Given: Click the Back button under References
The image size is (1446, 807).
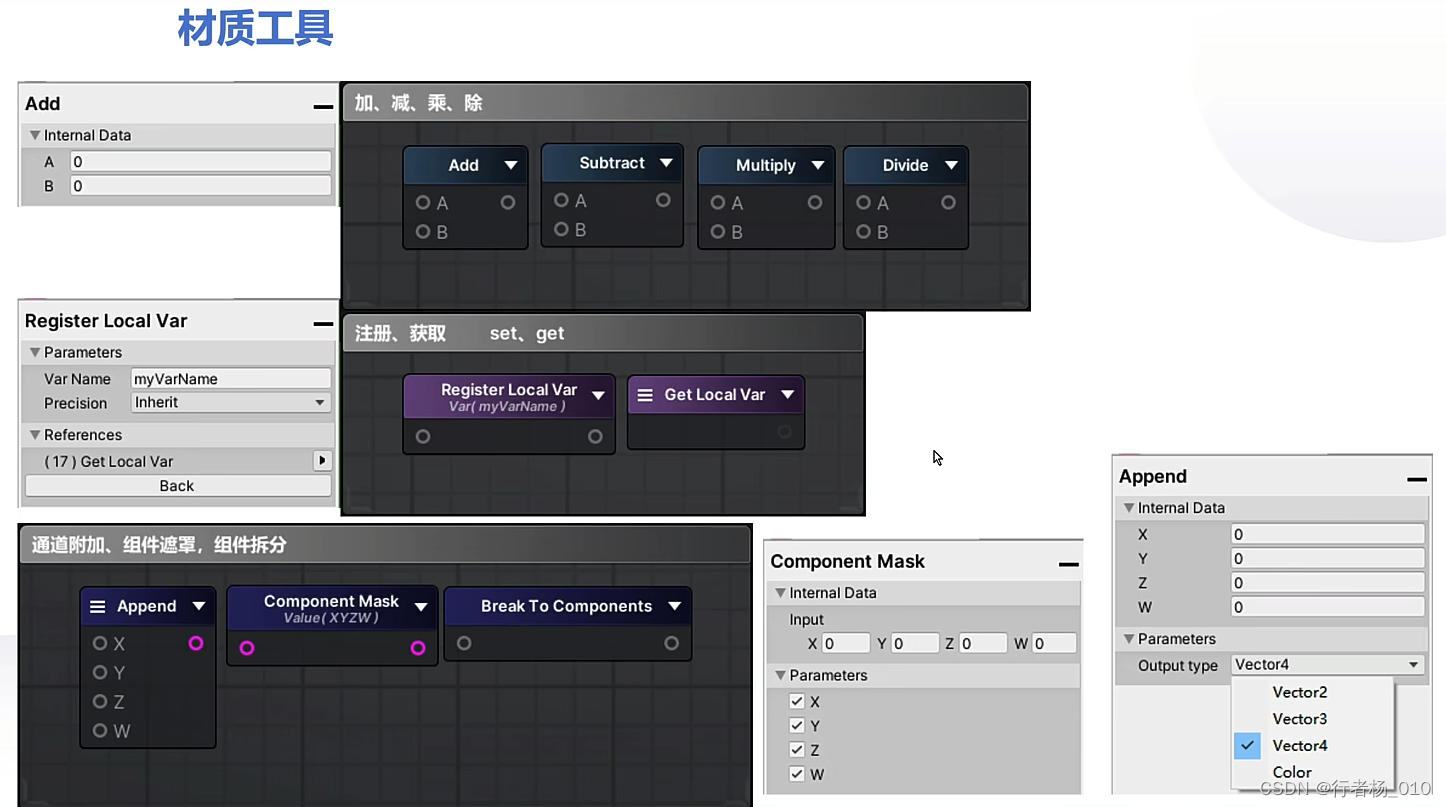Looking at the screenshot, I should pos(177,485).
